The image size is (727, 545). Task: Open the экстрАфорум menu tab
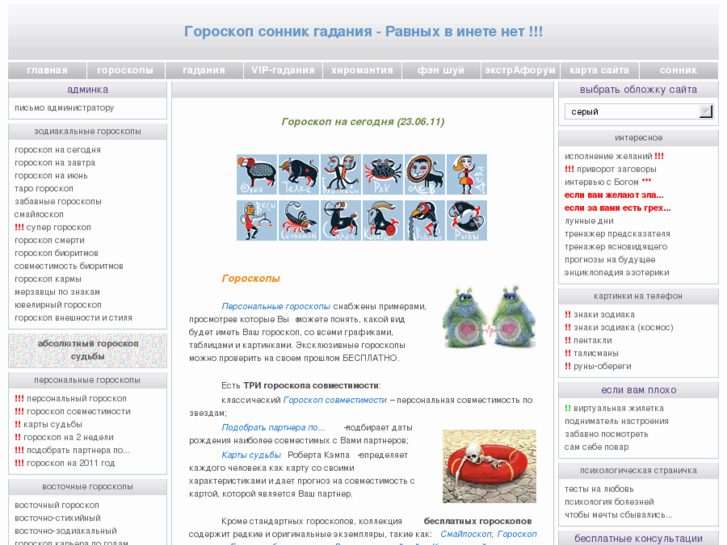pyautogui.click(x=520, y=70)
